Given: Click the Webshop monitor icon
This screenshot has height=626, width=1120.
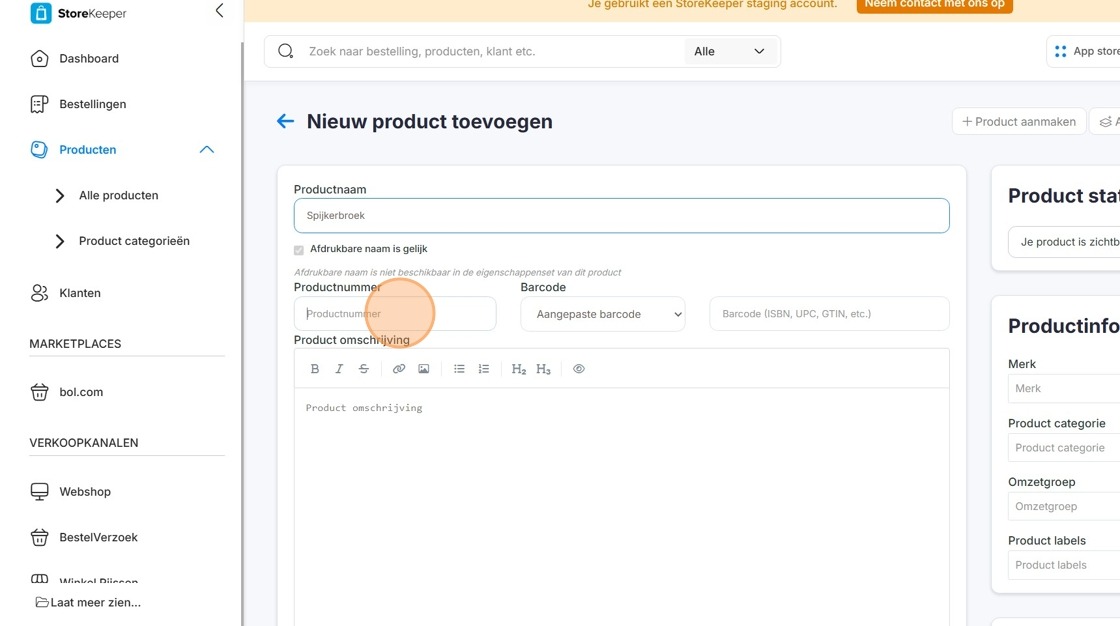Looking at the screenshot, I should coord(39,492).
